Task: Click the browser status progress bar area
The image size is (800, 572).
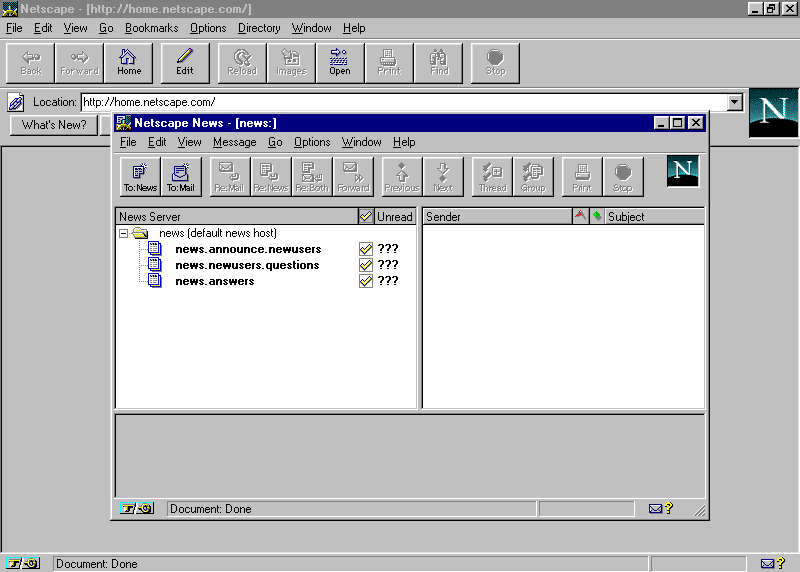Action: point(698,563)
